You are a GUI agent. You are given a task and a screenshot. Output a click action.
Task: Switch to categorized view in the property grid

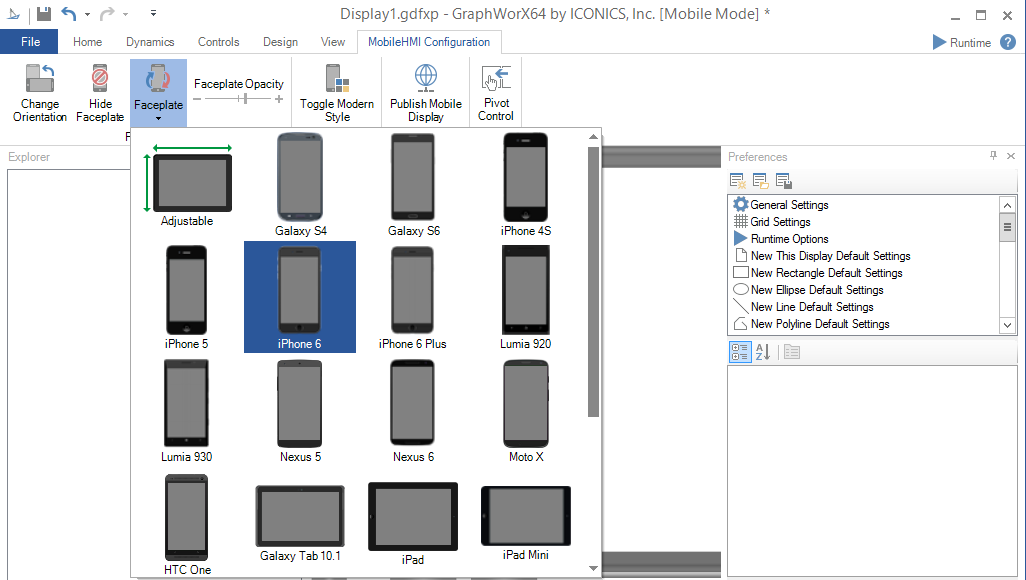point(740,352)
